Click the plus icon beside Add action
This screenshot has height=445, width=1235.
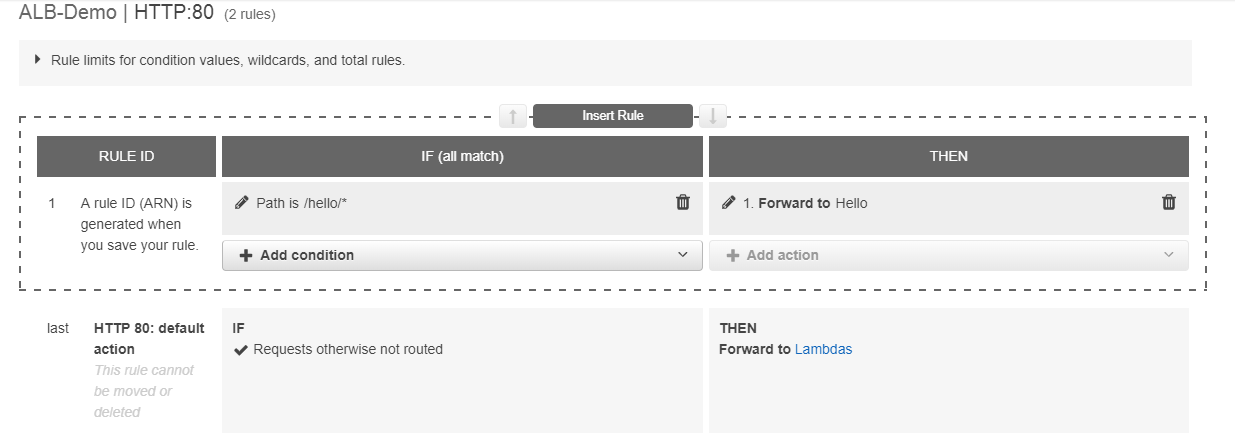point(733,255)
